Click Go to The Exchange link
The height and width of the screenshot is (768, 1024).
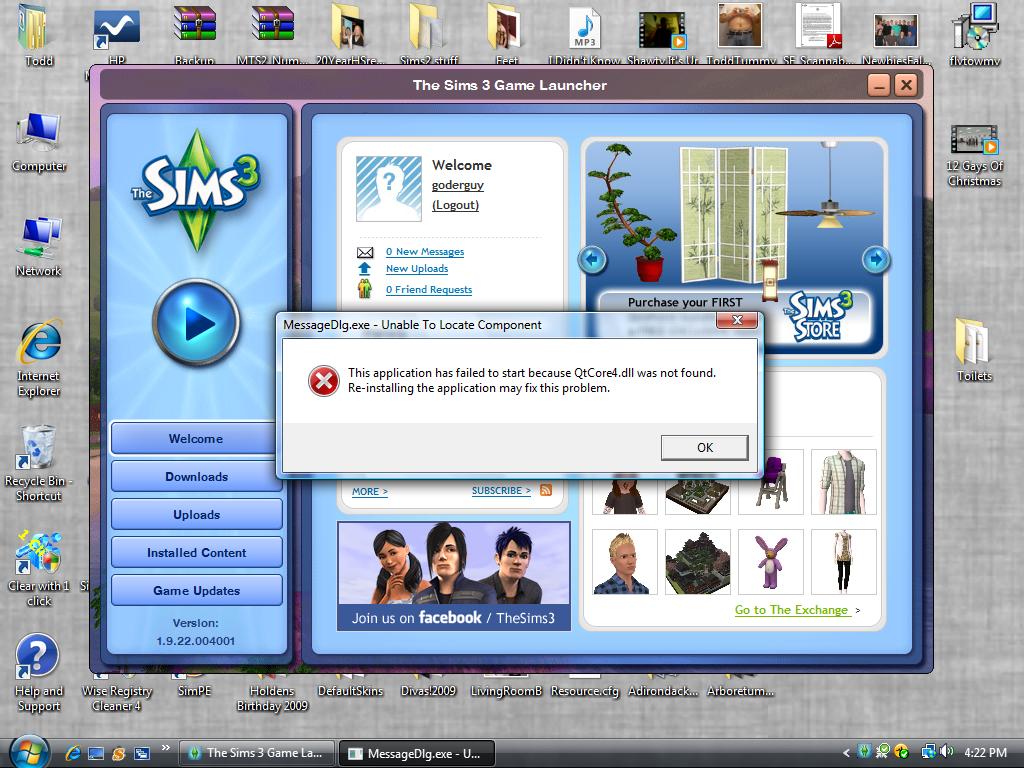(792, 610)
